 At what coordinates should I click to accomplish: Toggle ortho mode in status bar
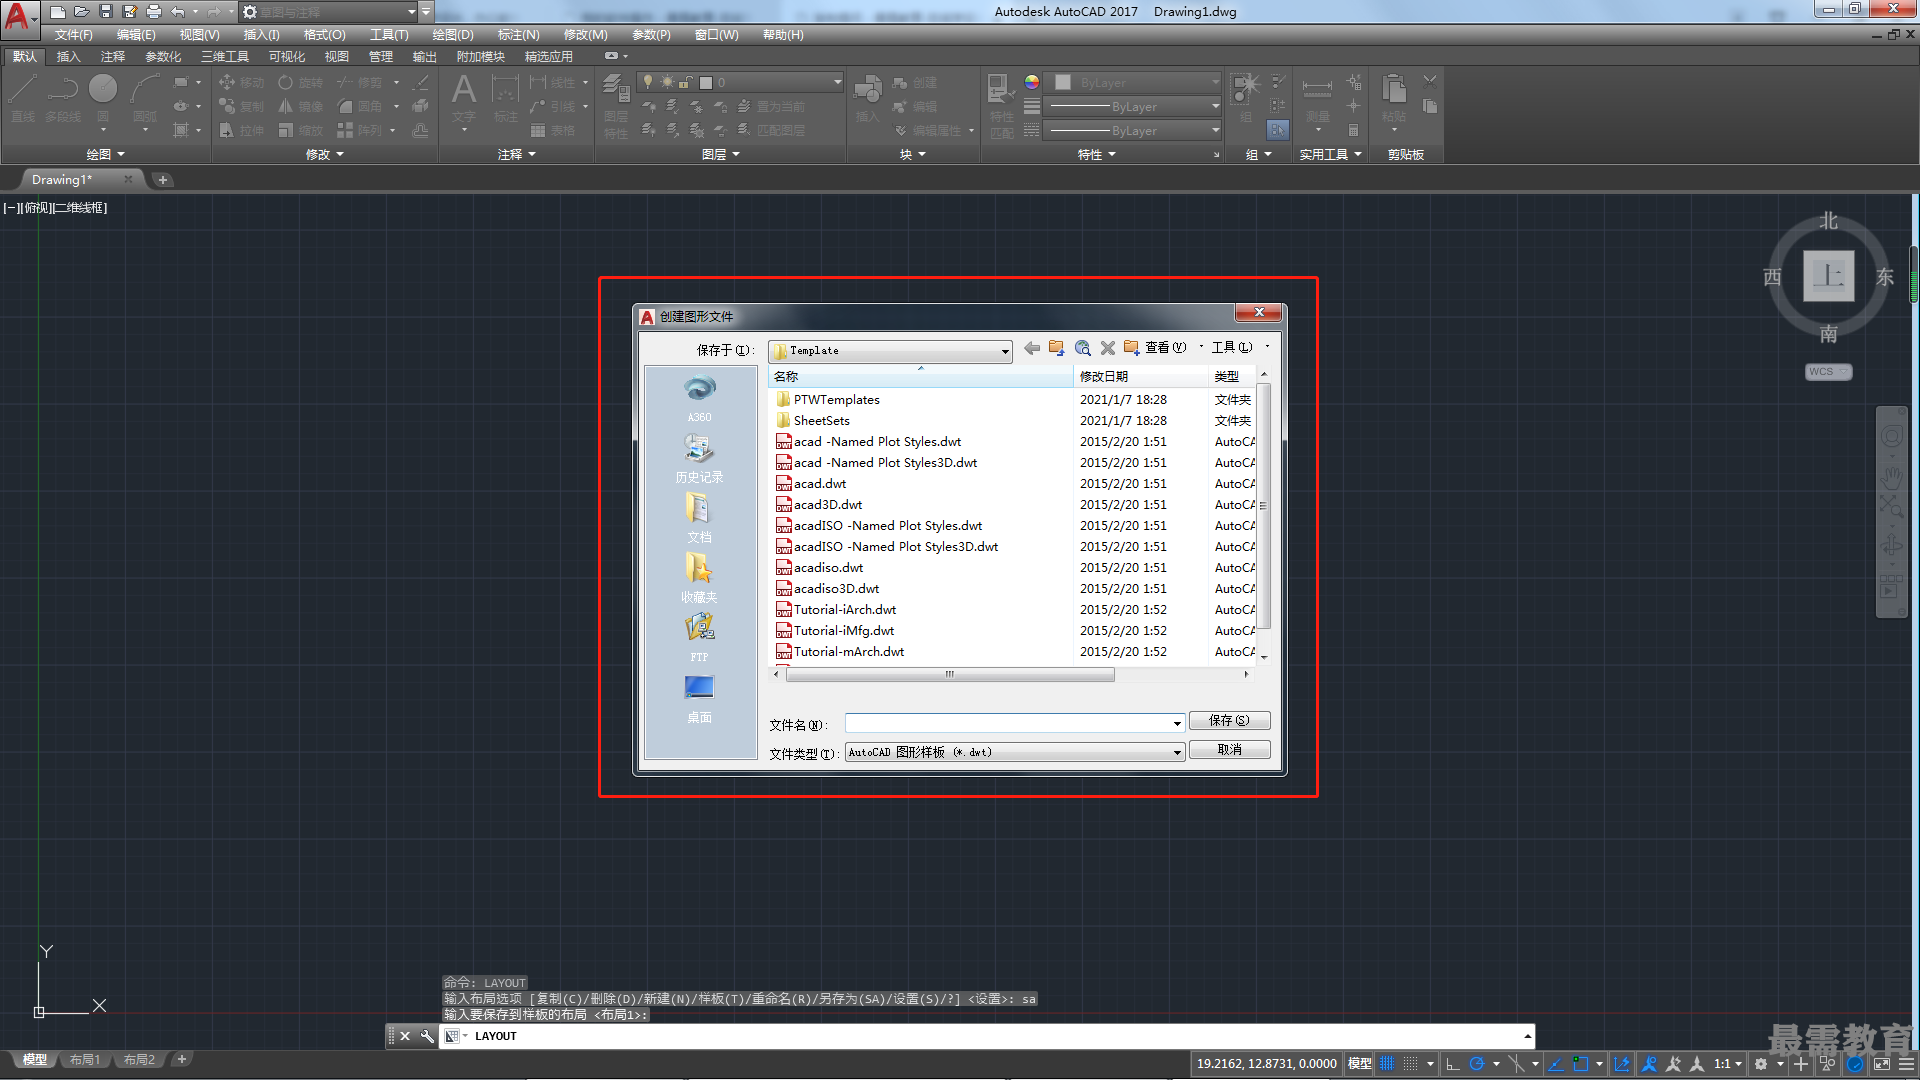[x=1453, y=1064]
